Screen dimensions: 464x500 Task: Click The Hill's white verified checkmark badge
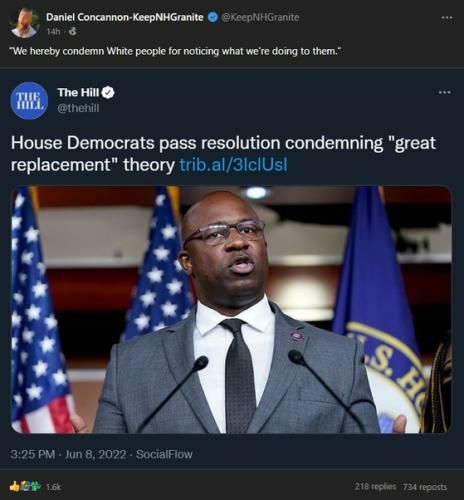(108, 92)
